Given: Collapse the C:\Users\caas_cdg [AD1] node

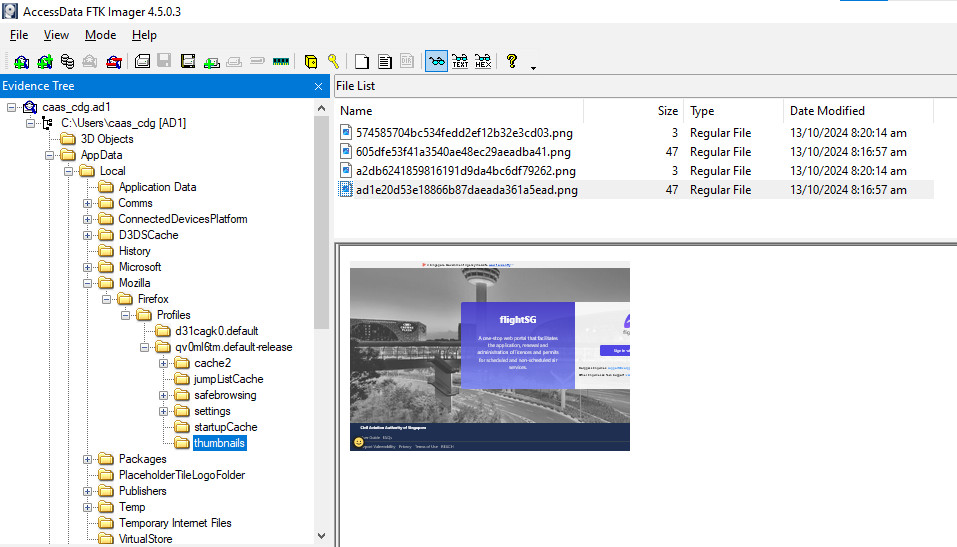Looking at the screenshot, I should (30, 123).
